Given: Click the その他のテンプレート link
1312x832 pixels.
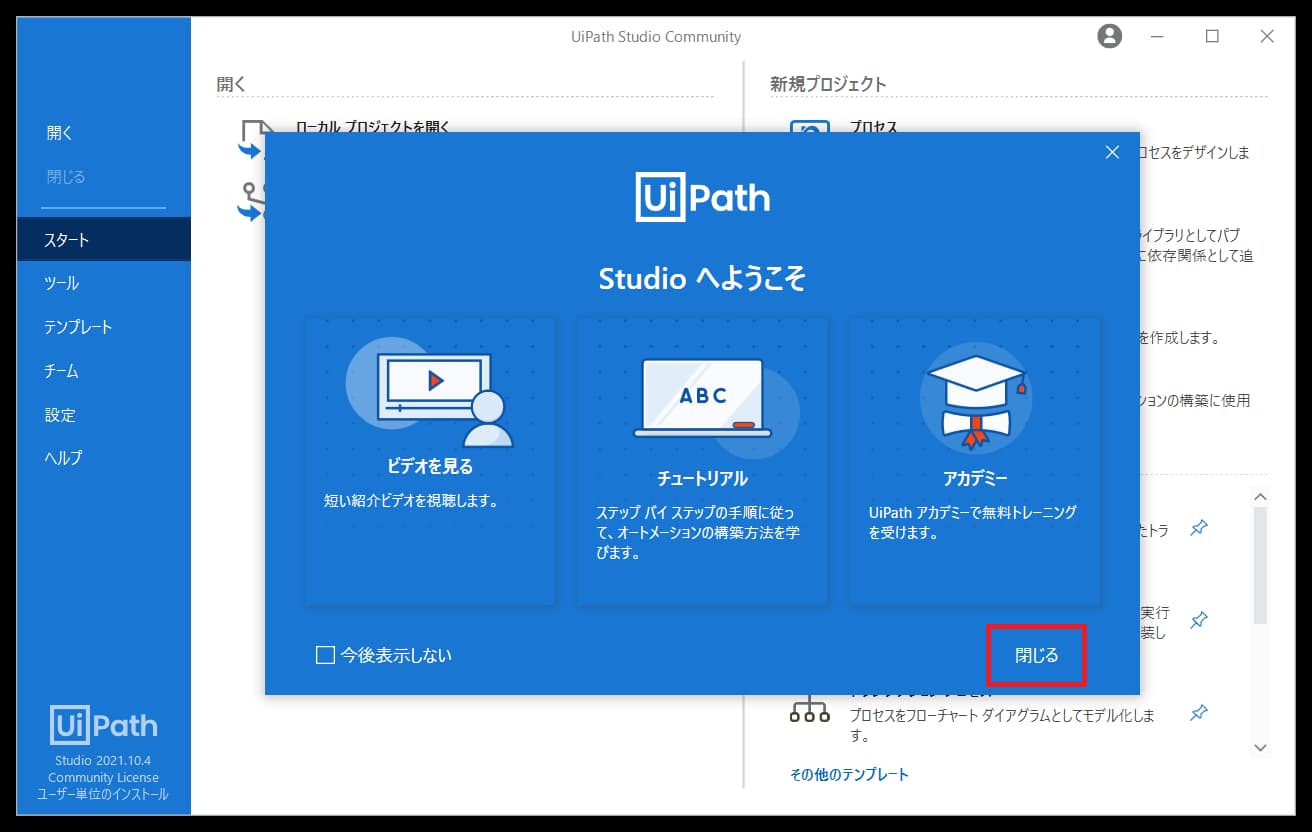Looking at the screenshot, I should click(849, 774).
